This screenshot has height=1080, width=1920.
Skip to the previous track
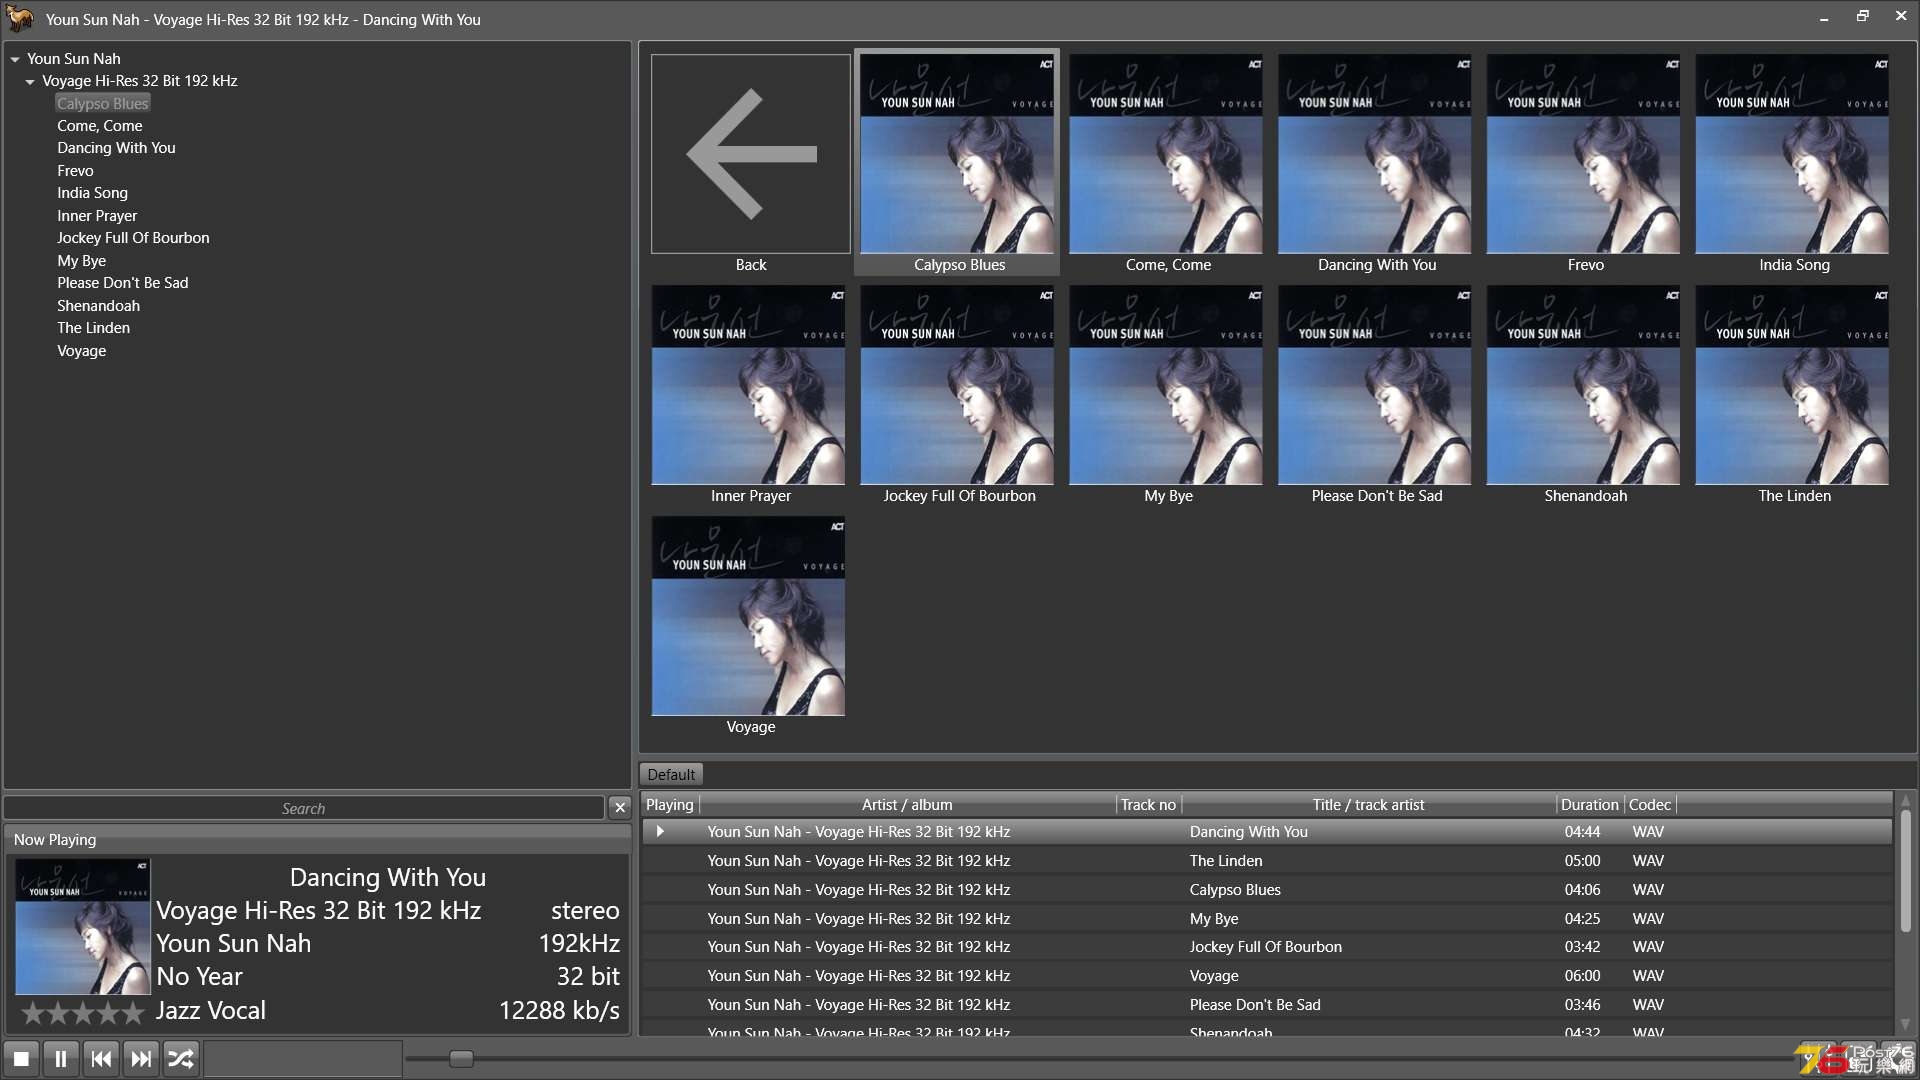pos(101,1058)
